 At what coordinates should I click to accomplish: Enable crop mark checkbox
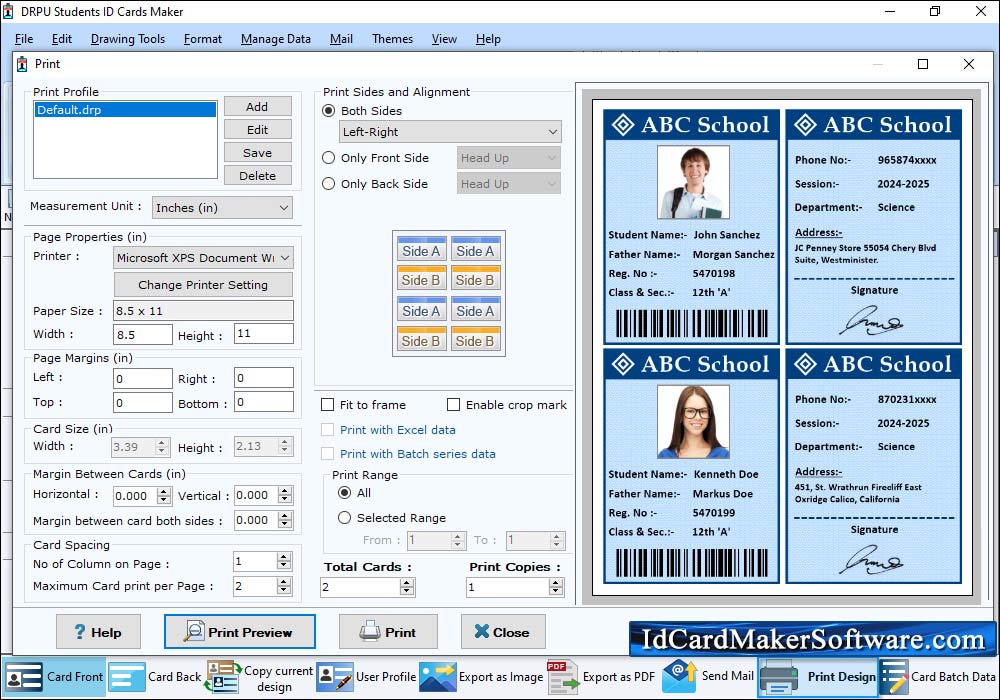[453, 405]
